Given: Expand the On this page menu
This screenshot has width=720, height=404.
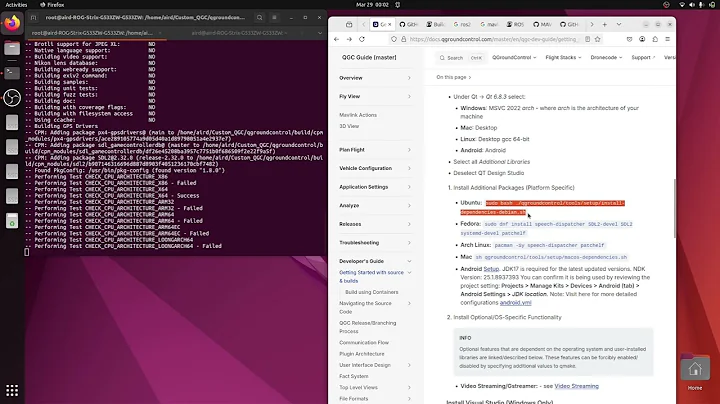Looking at the screenshot, I should 454,77.
